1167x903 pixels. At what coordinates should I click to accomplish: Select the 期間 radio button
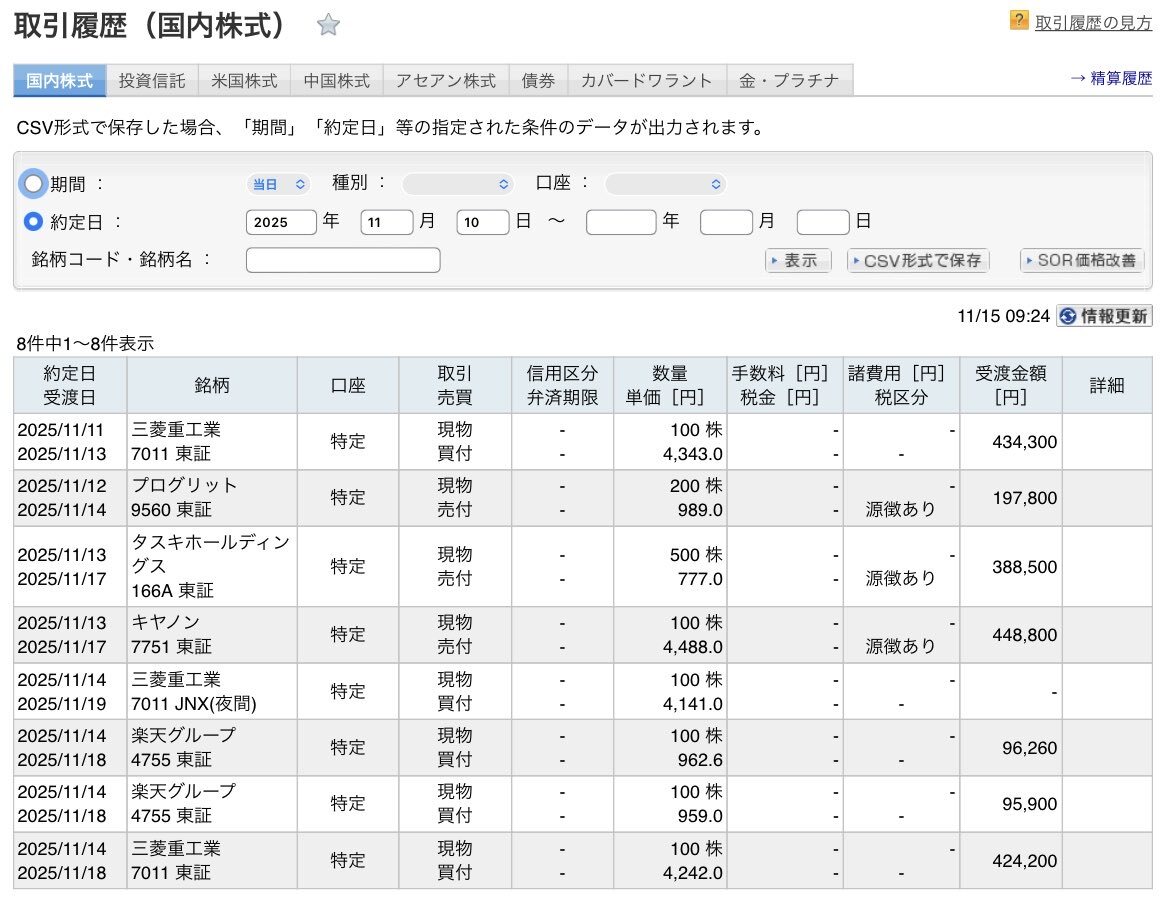pyautogui.click(x=34, y=184)
